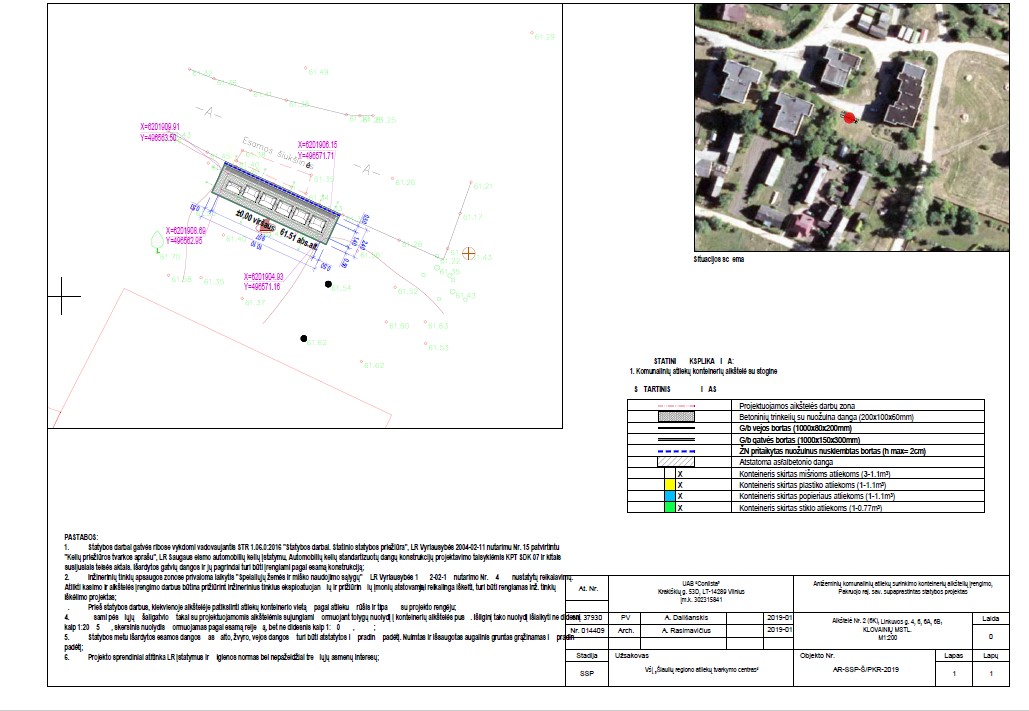Click the single thick line lawn curb legend symbol

tap(676, 428)
